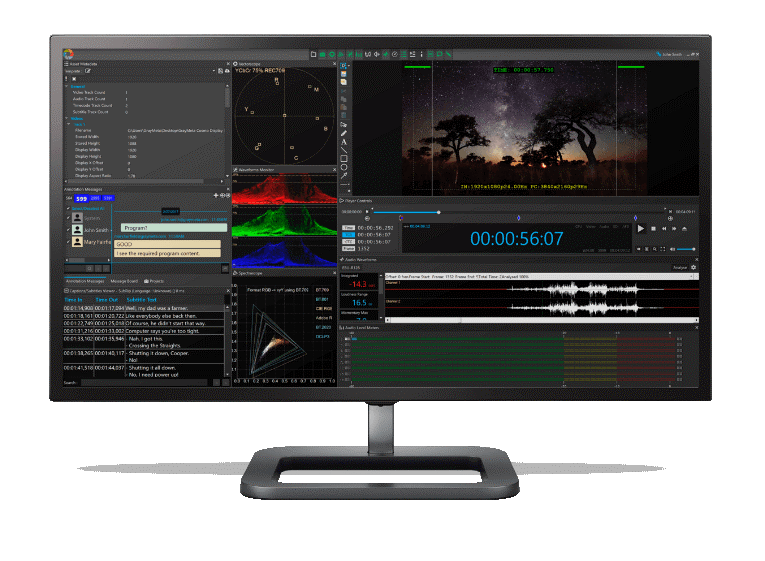This screenshot has width=765, height=561.
Task: Click the application logo in top-left corner
Action: [x=69, y=54]
